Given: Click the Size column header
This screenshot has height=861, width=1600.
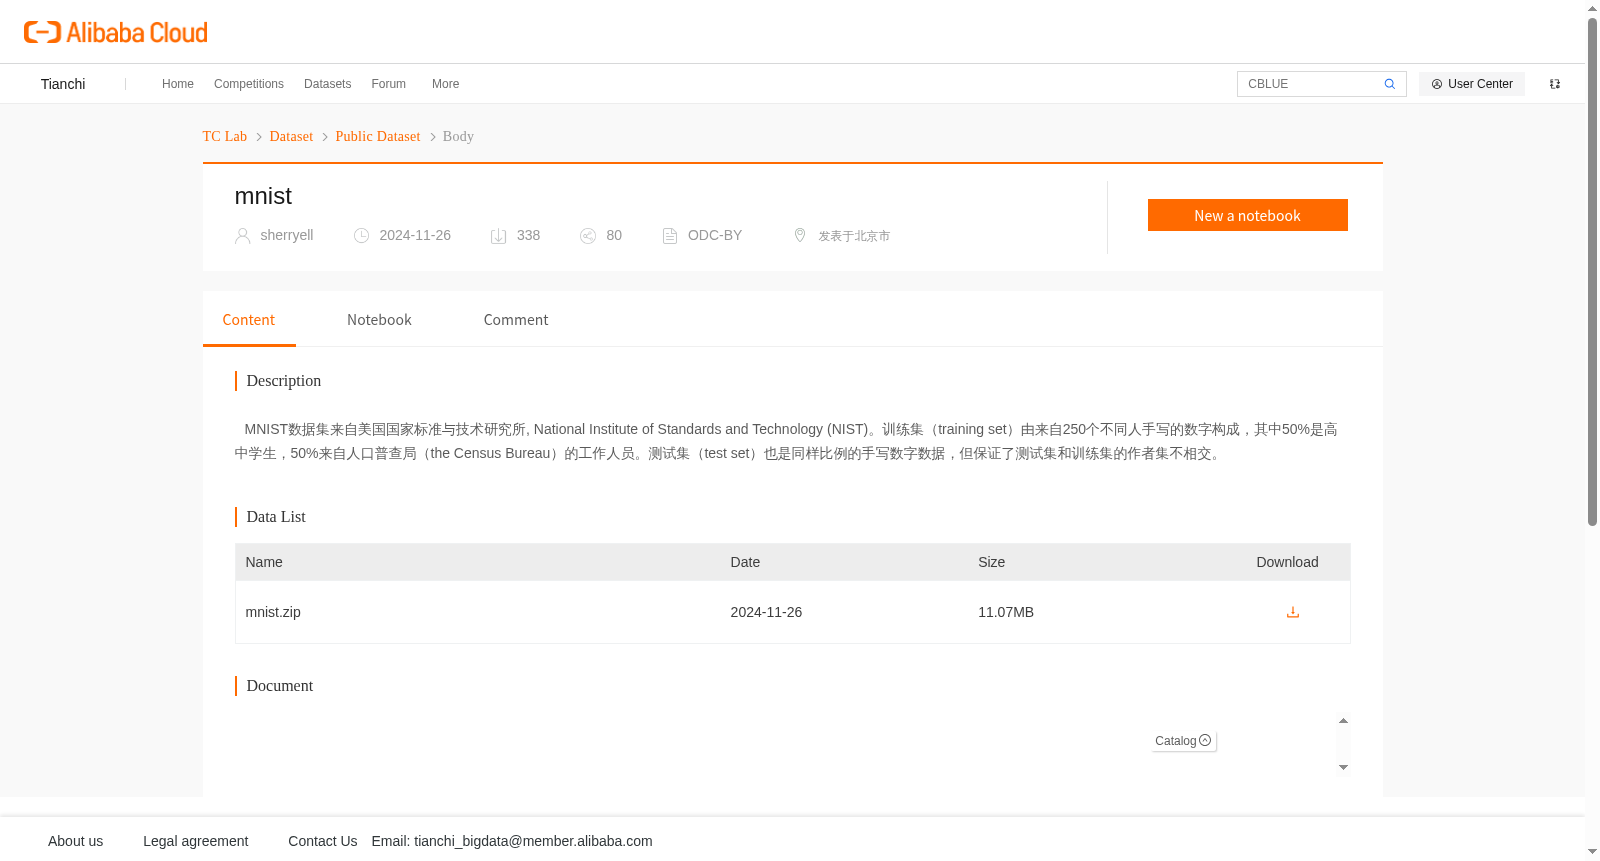Looking at the screenshot, I should click(x=992, y=562).
